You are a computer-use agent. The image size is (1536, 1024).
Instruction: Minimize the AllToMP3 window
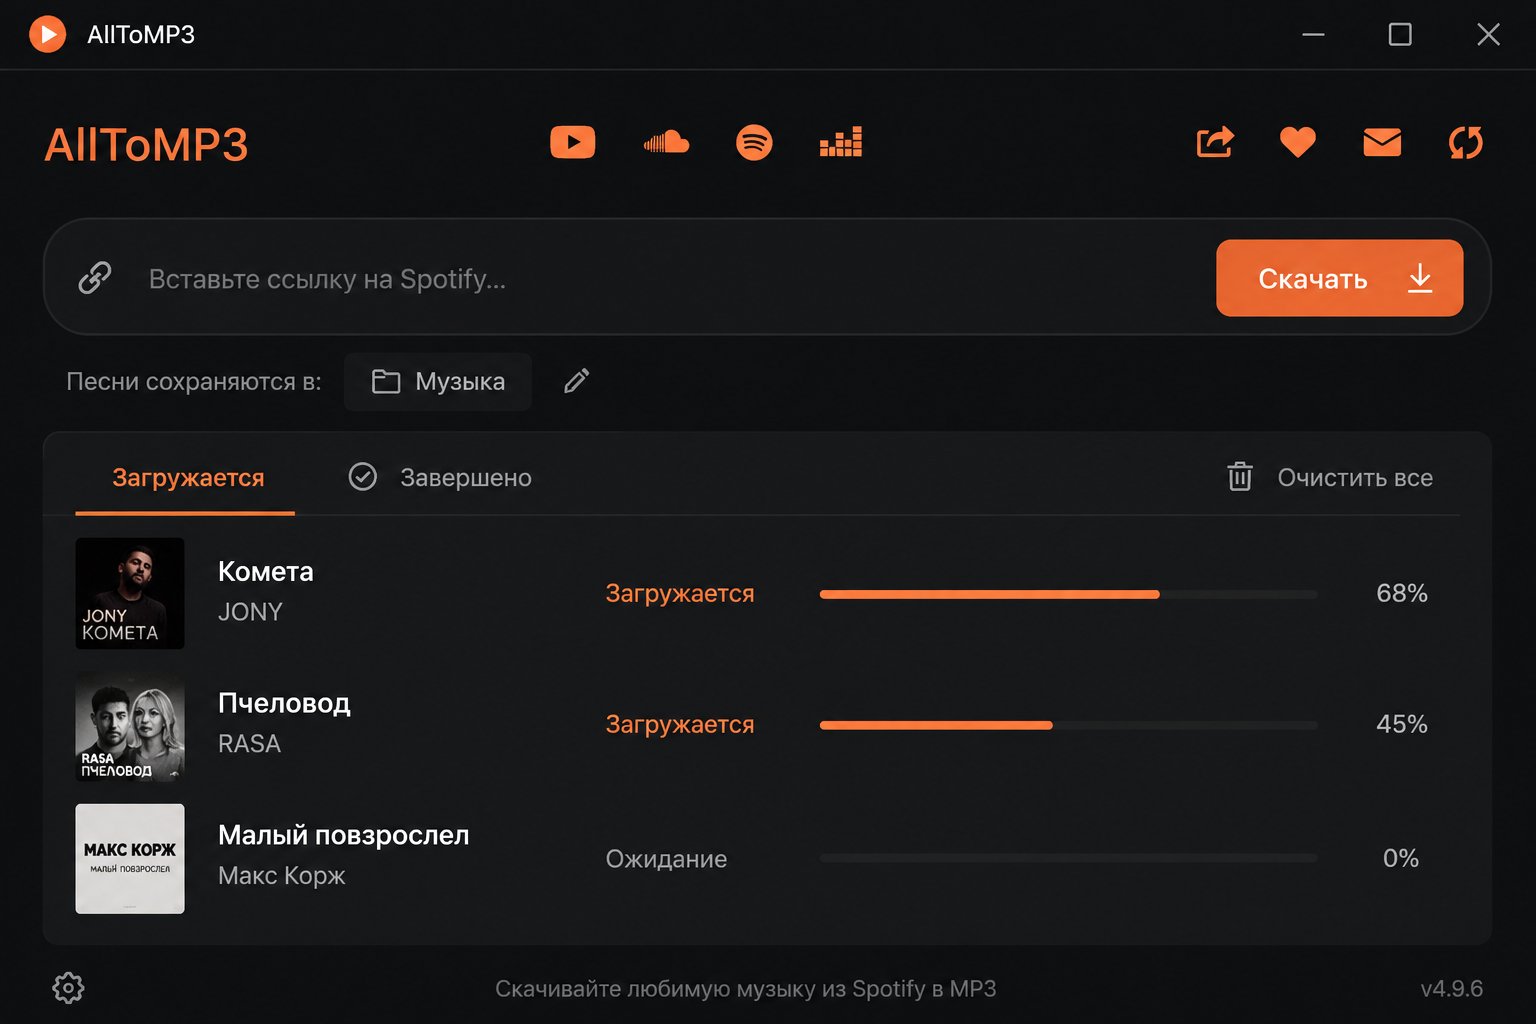tap(1313, 34)
